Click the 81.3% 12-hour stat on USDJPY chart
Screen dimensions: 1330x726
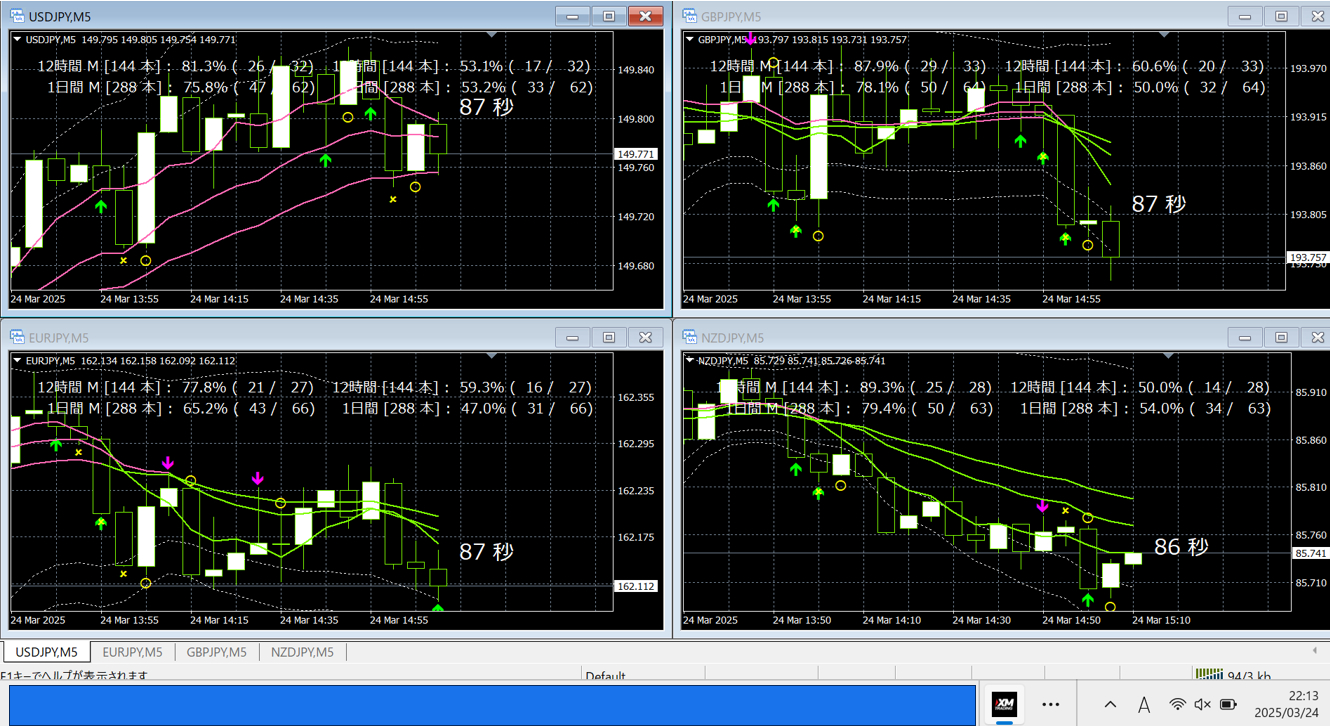203,67
